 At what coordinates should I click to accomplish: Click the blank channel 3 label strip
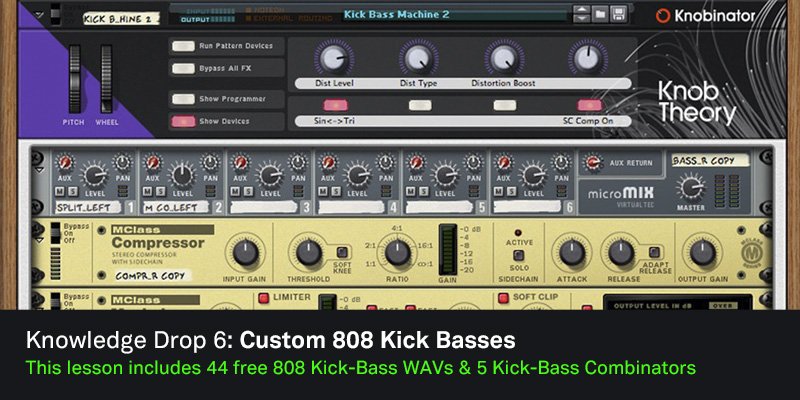pos(264,207)
